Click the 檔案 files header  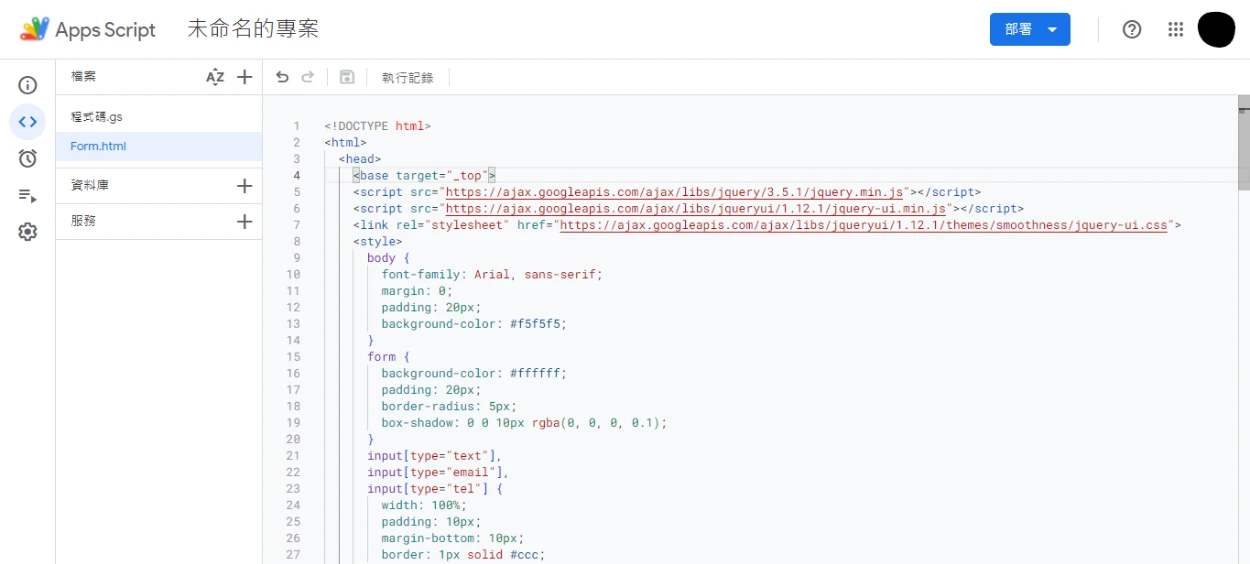pos(83,76)
